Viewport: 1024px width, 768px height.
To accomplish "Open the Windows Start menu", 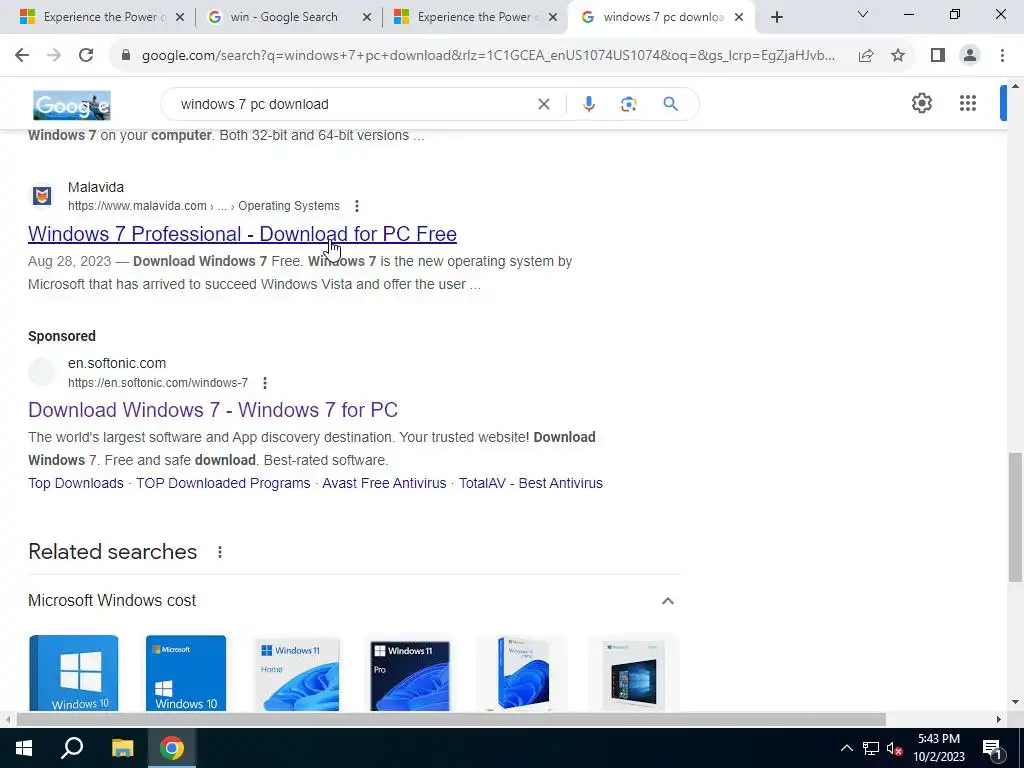I will (24, 748).
